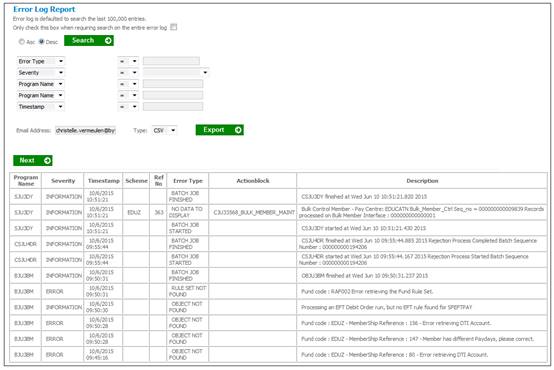Viewport: 554px width, 370px height.
Task: Click the C3J33568_BULK_MEMBER_MAINT actionblock cell
Action: pyautogui.click(x=253, y=212)
